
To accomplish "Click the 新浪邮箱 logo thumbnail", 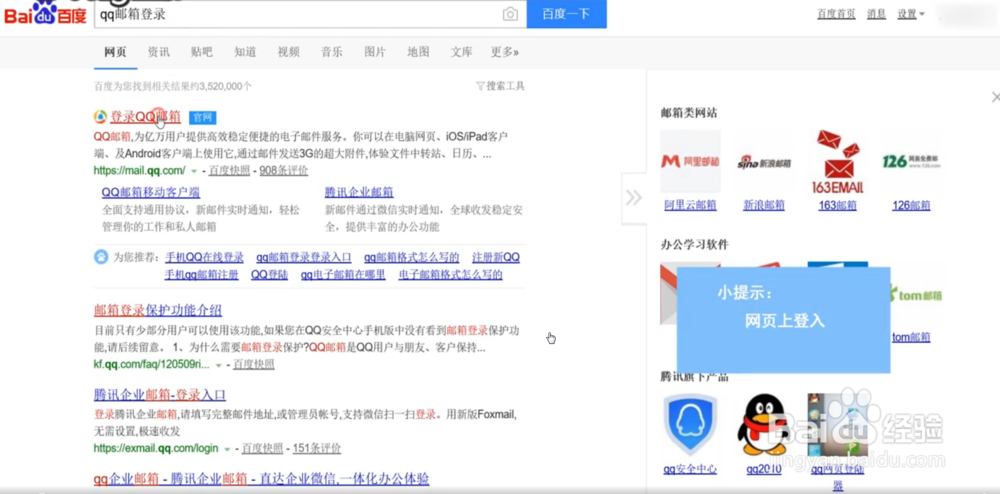I will [x=763, y=162].
